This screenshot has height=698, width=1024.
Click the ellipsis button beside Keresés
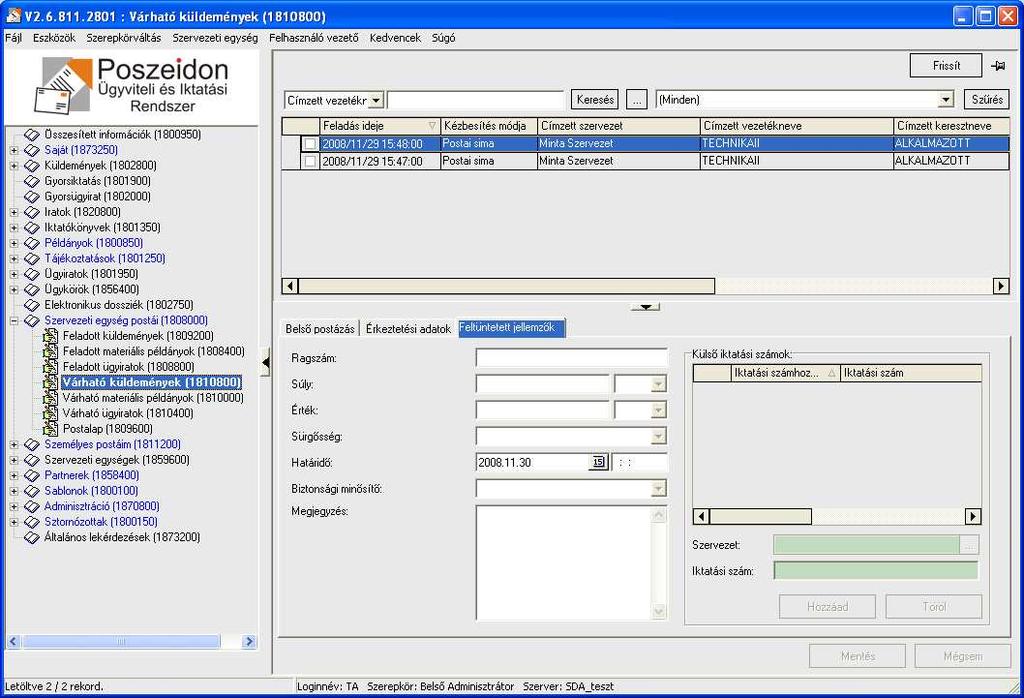point(637,100)
